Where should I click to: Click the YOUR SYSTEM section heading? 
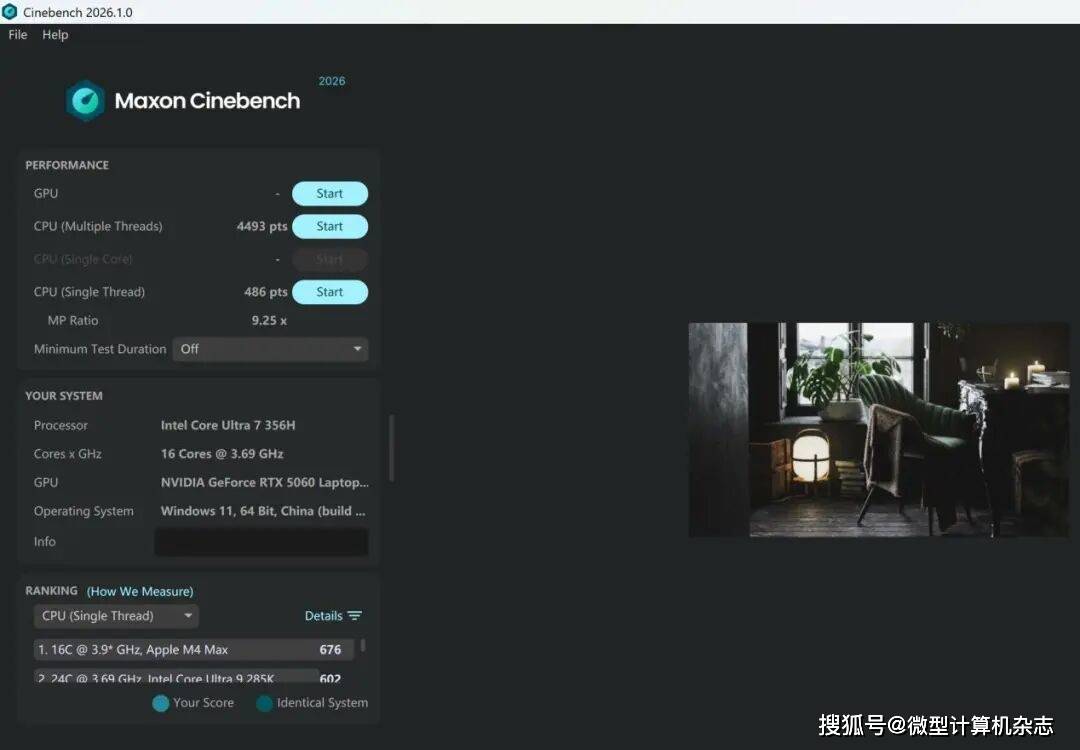pos(63,396)
